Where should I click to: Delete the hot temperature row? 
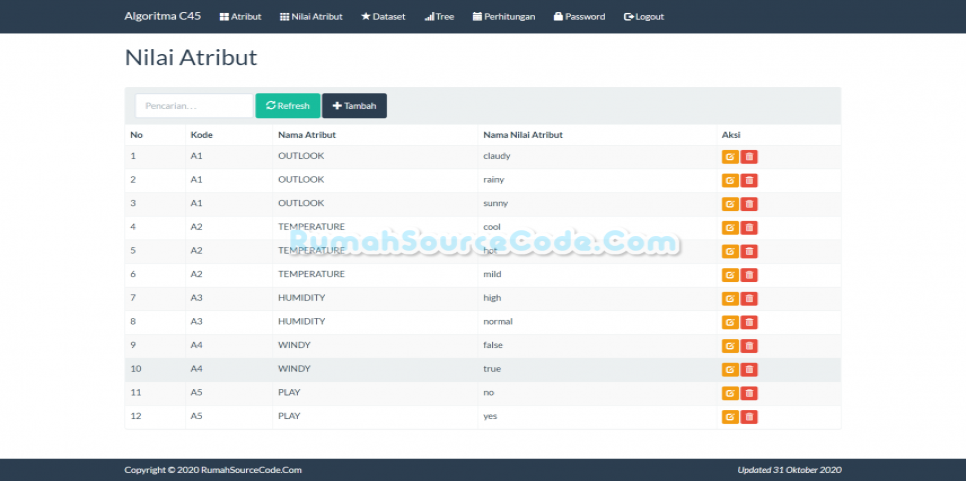coord(749,251)
